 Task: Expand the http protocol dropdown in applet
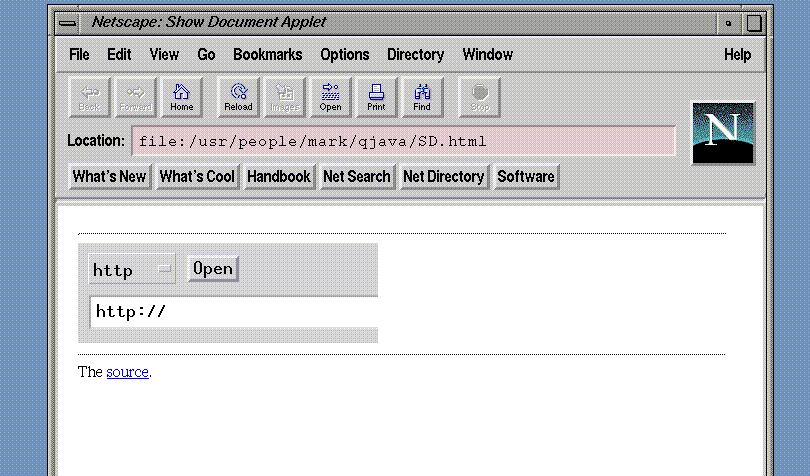(132, 269)
